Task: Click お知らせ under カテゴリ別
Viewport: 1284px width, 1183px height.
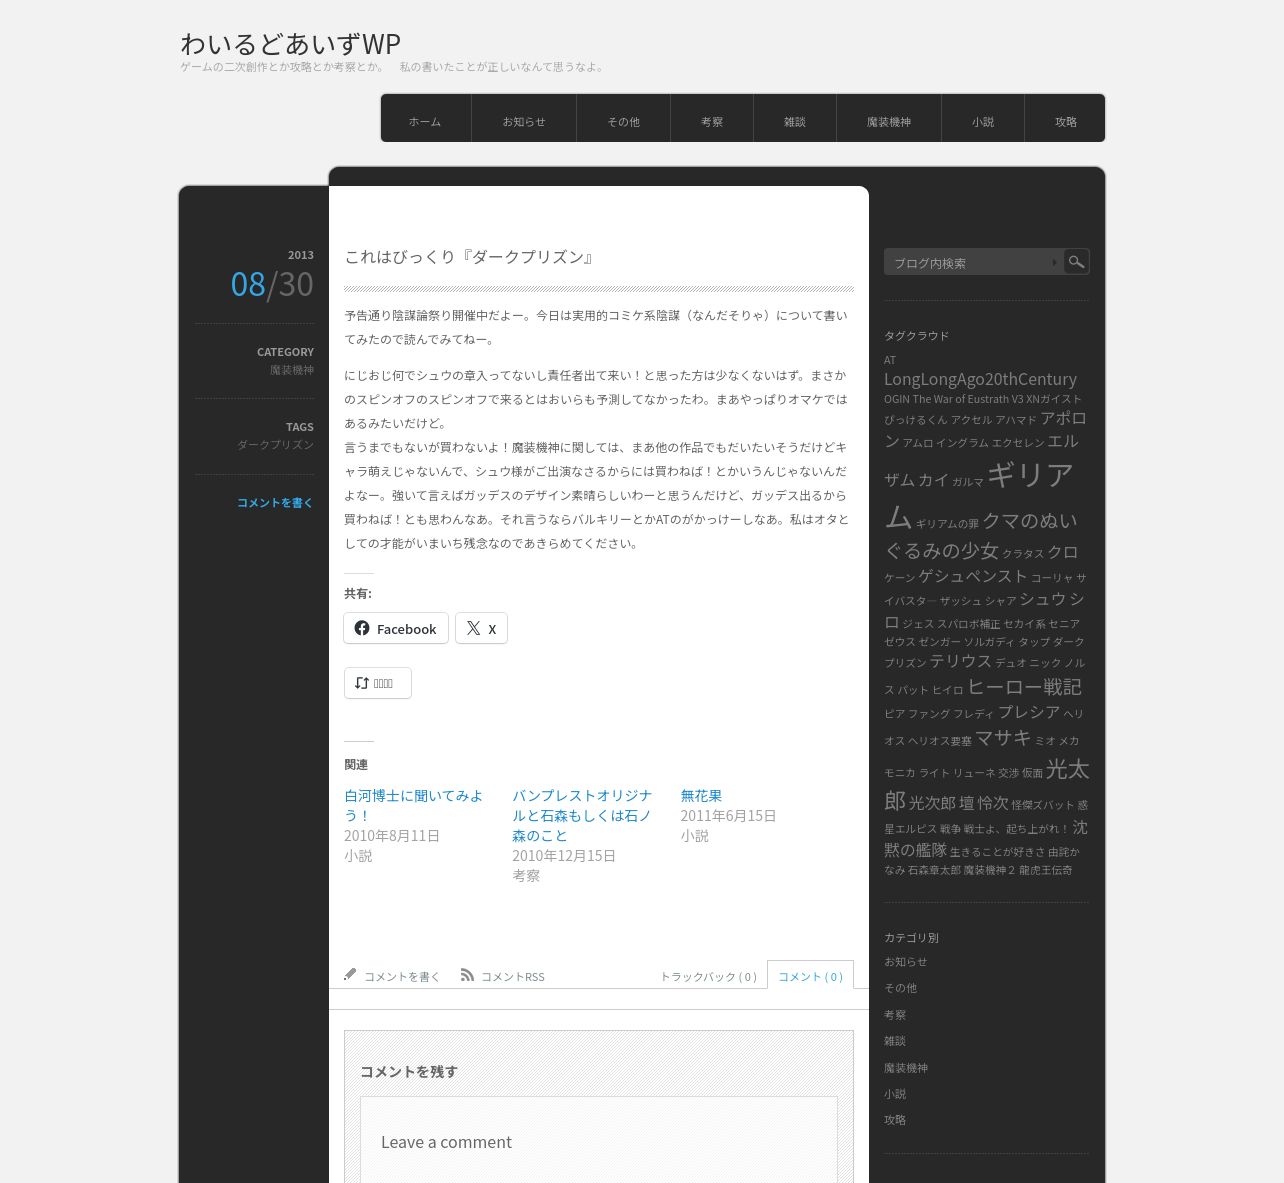Action: coord(905,962)
